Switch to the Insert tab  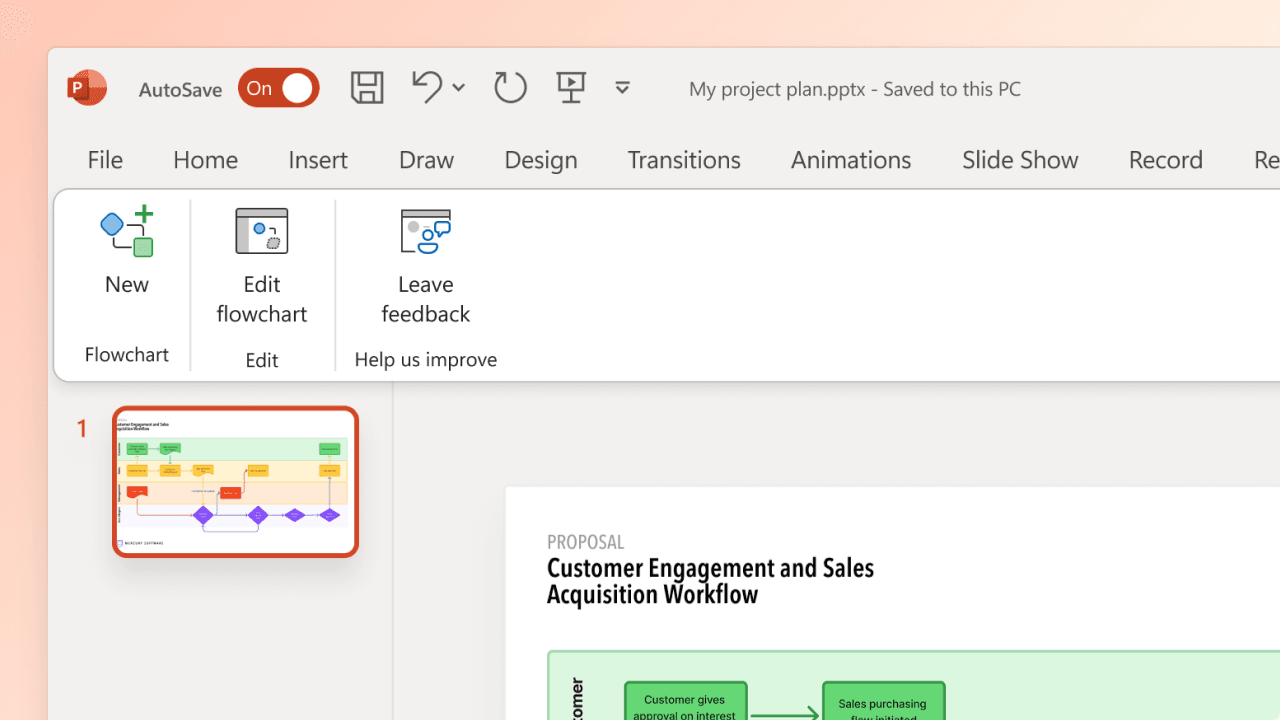[x=317, y=159]
